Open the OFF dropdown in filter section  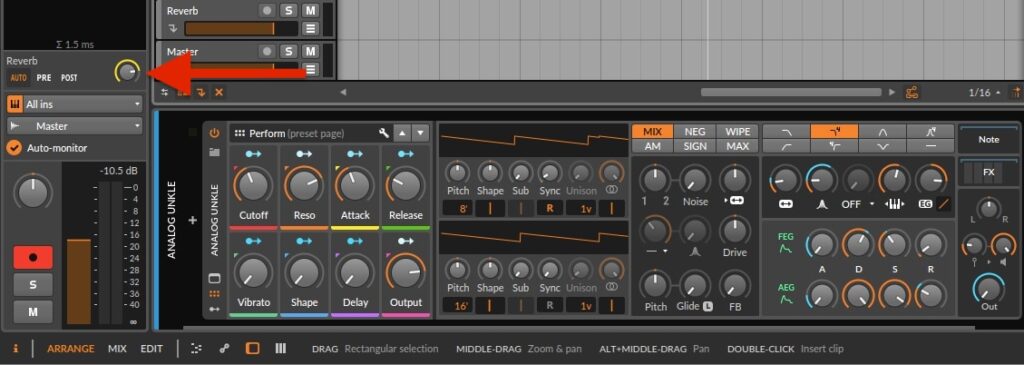(x=857, y=204)
